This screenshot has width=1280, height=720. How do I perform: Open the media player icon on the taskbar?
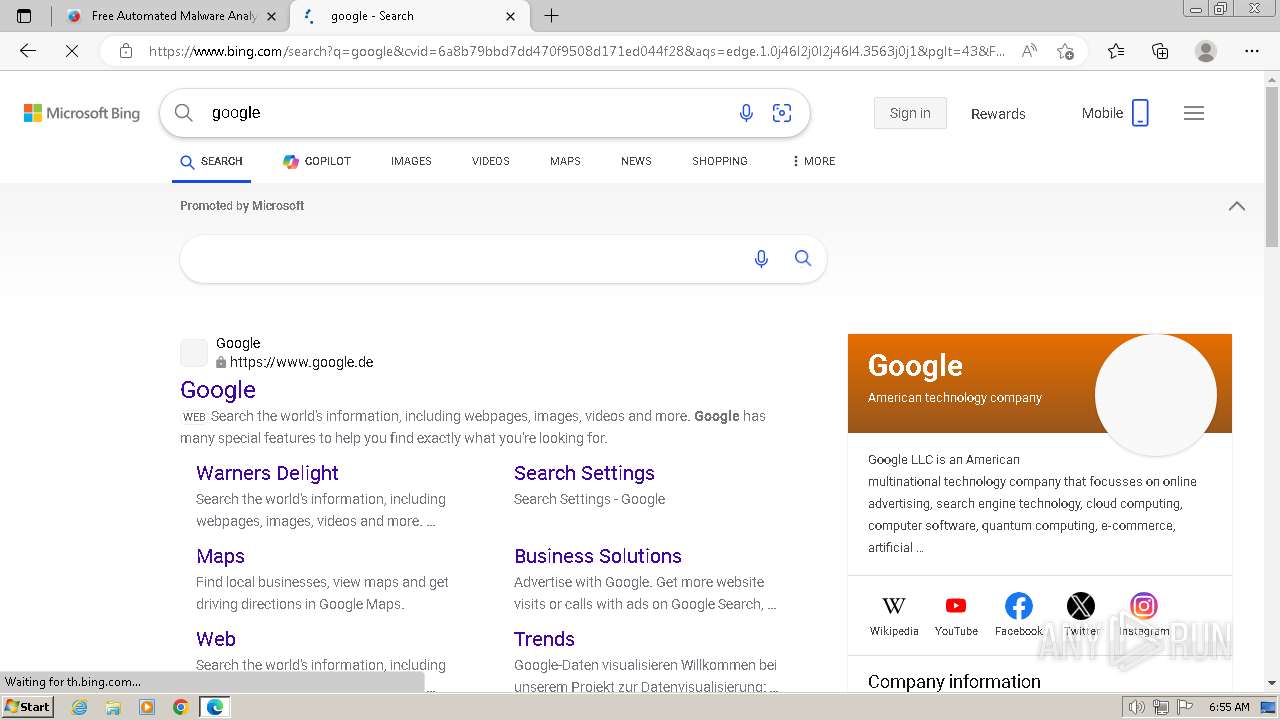click(147, 707)
